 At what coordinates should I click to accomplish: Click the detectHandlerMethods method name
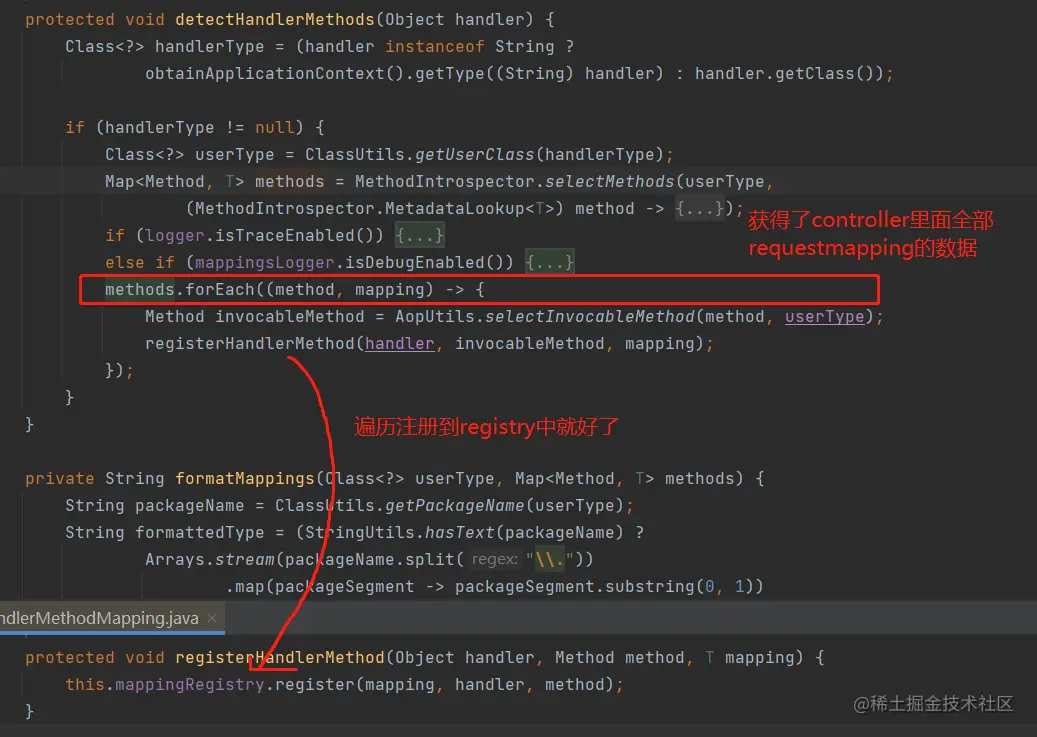point(275,19)
